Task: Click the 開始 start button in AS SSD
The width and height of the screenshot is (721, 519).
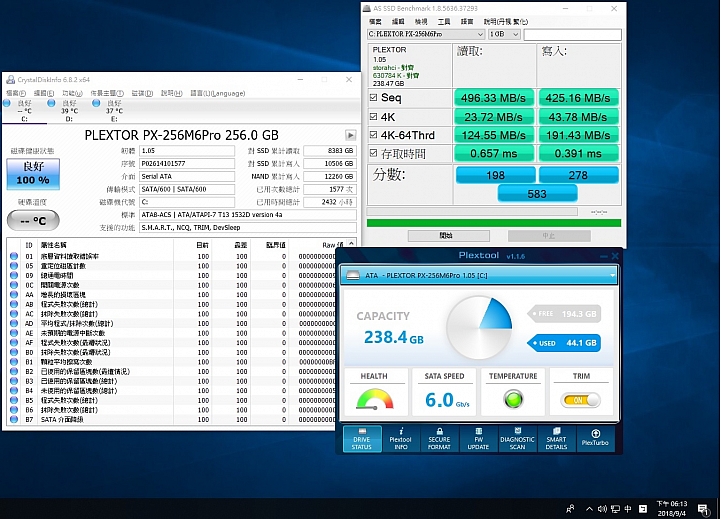Action: [448, 235]
